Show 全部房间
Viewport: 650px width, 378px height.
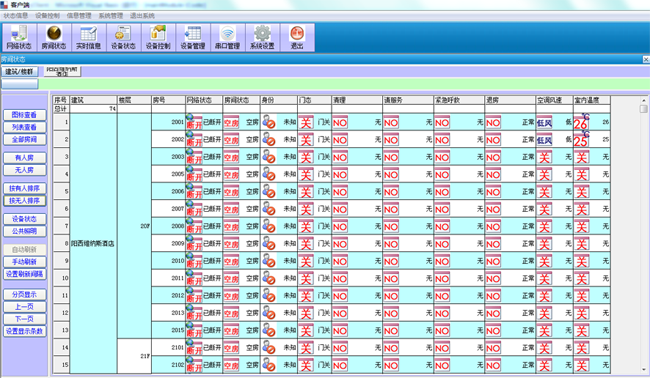point(24,140)
